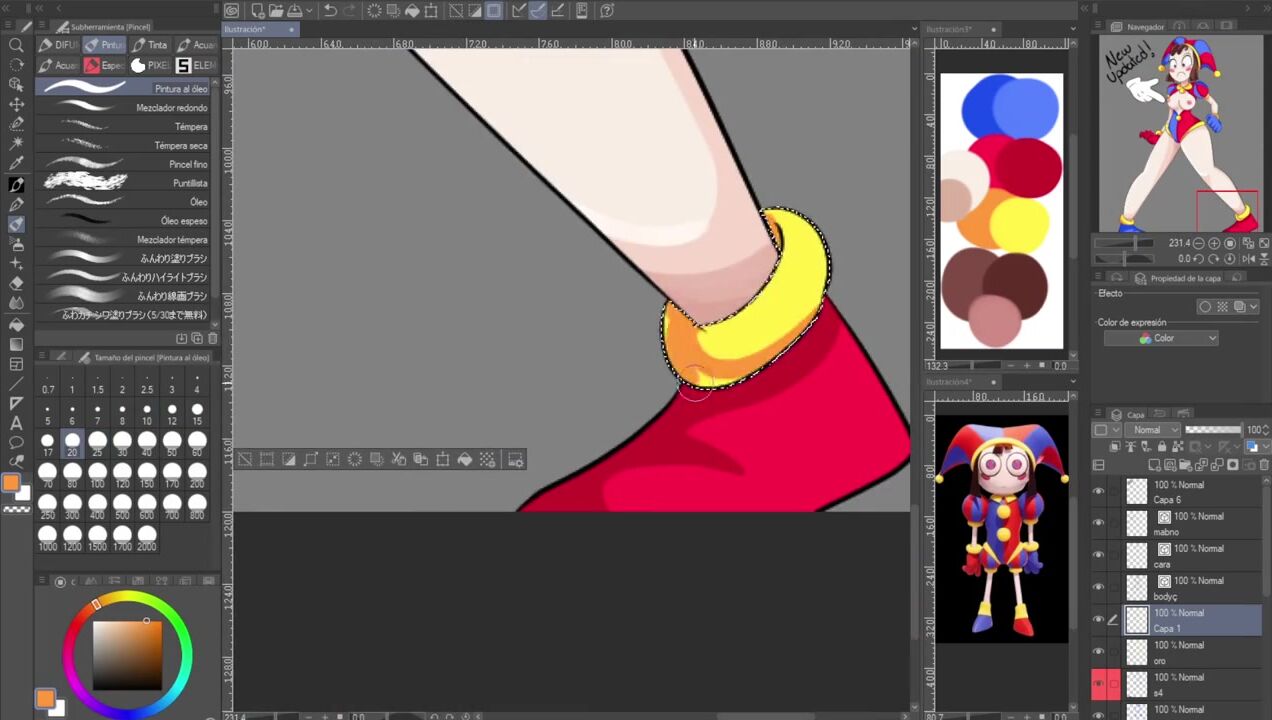Select the bodyç layer thumbnail

pos(1137,588)
